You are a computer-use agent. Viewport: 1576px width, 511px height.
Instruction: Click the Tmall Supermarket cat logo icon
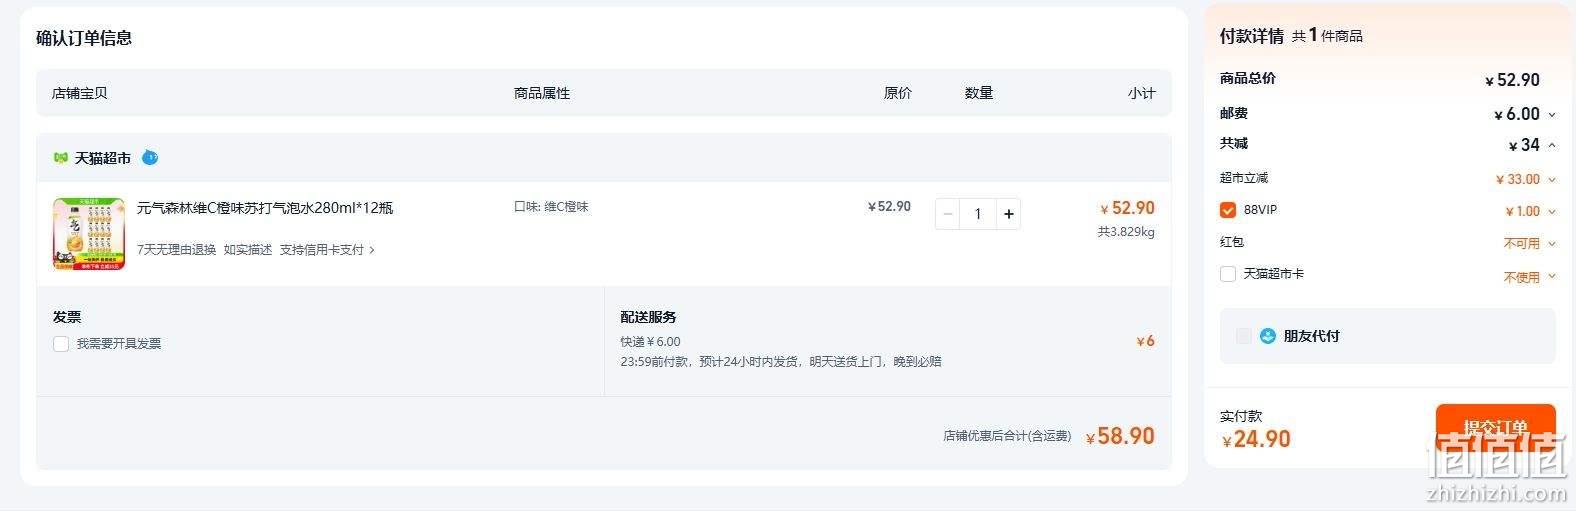[x=60, y=158]
